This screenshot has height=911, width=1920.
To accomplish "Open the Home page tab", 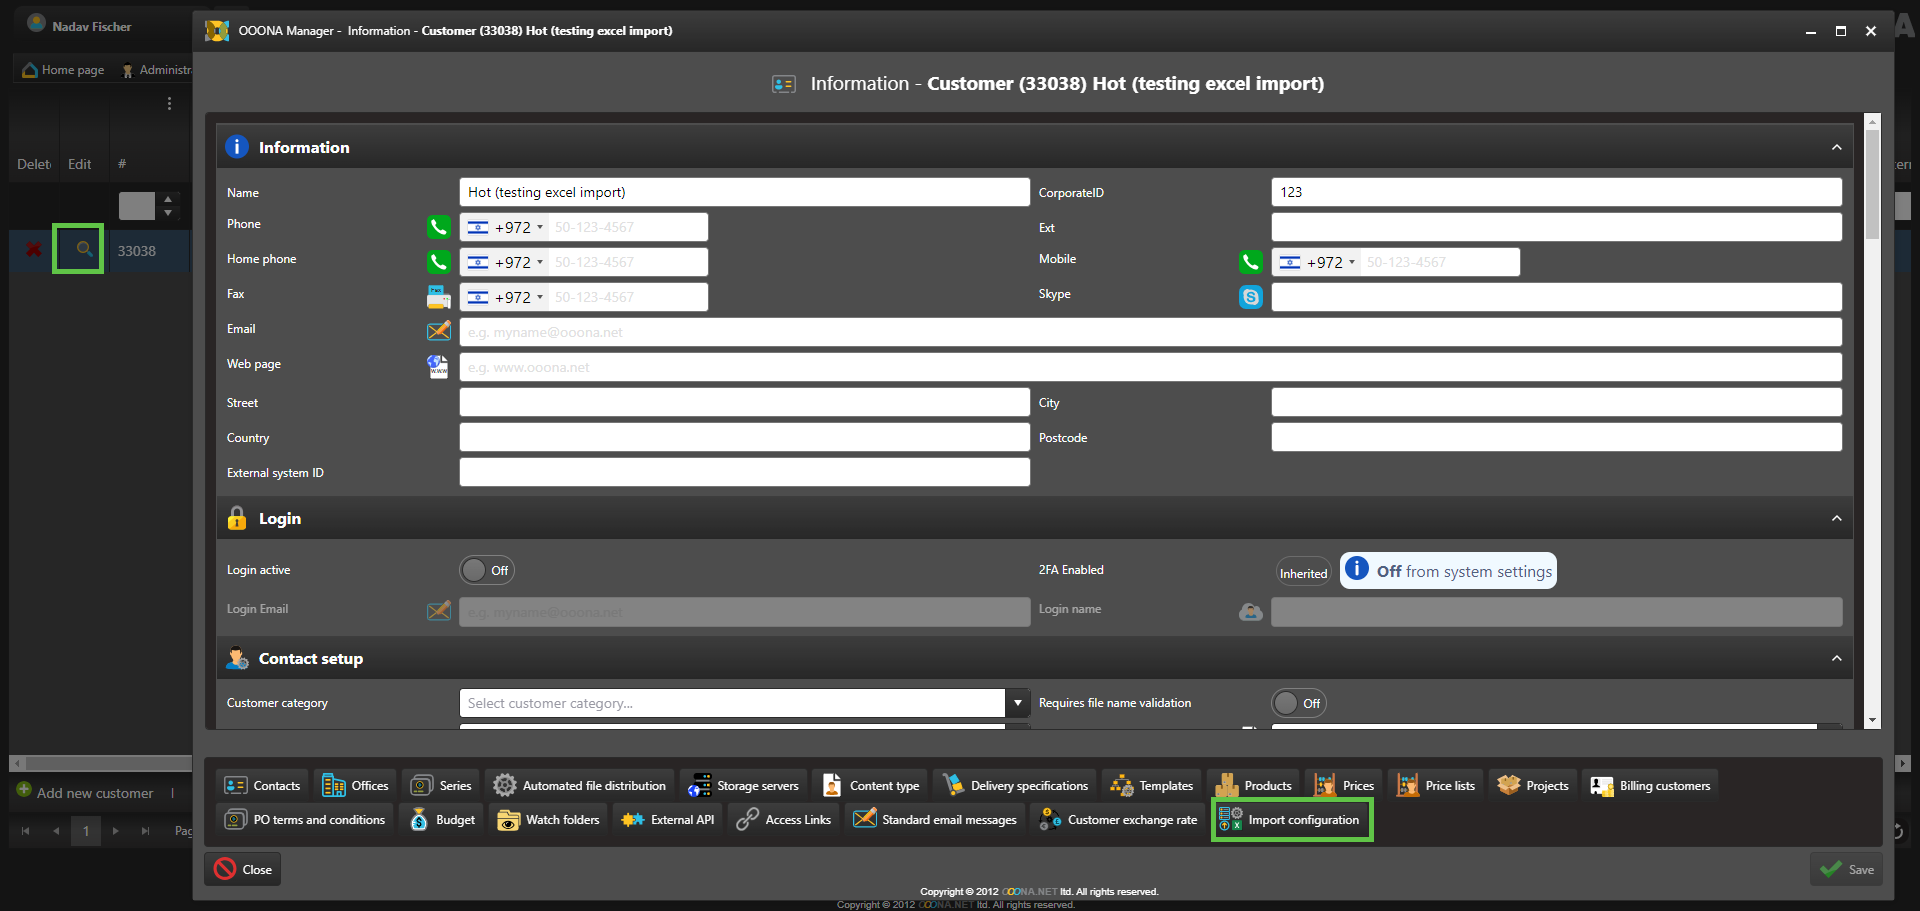I will pyautogui.click(x=63, y=70).
